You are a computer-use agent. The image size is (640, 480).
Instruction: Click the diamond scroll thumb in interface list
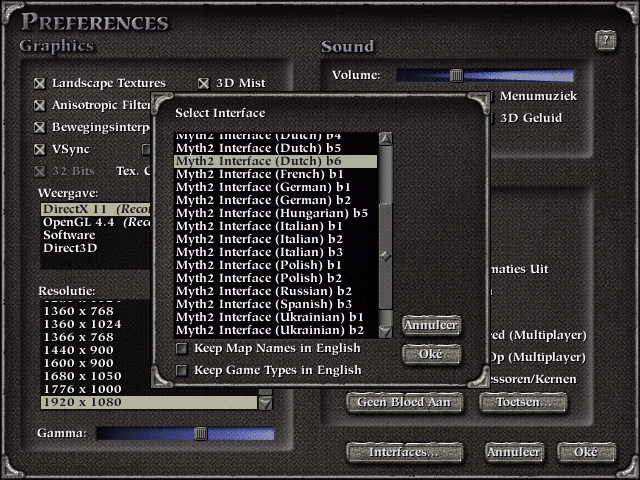pyautogui.click(x=385, y=256)
